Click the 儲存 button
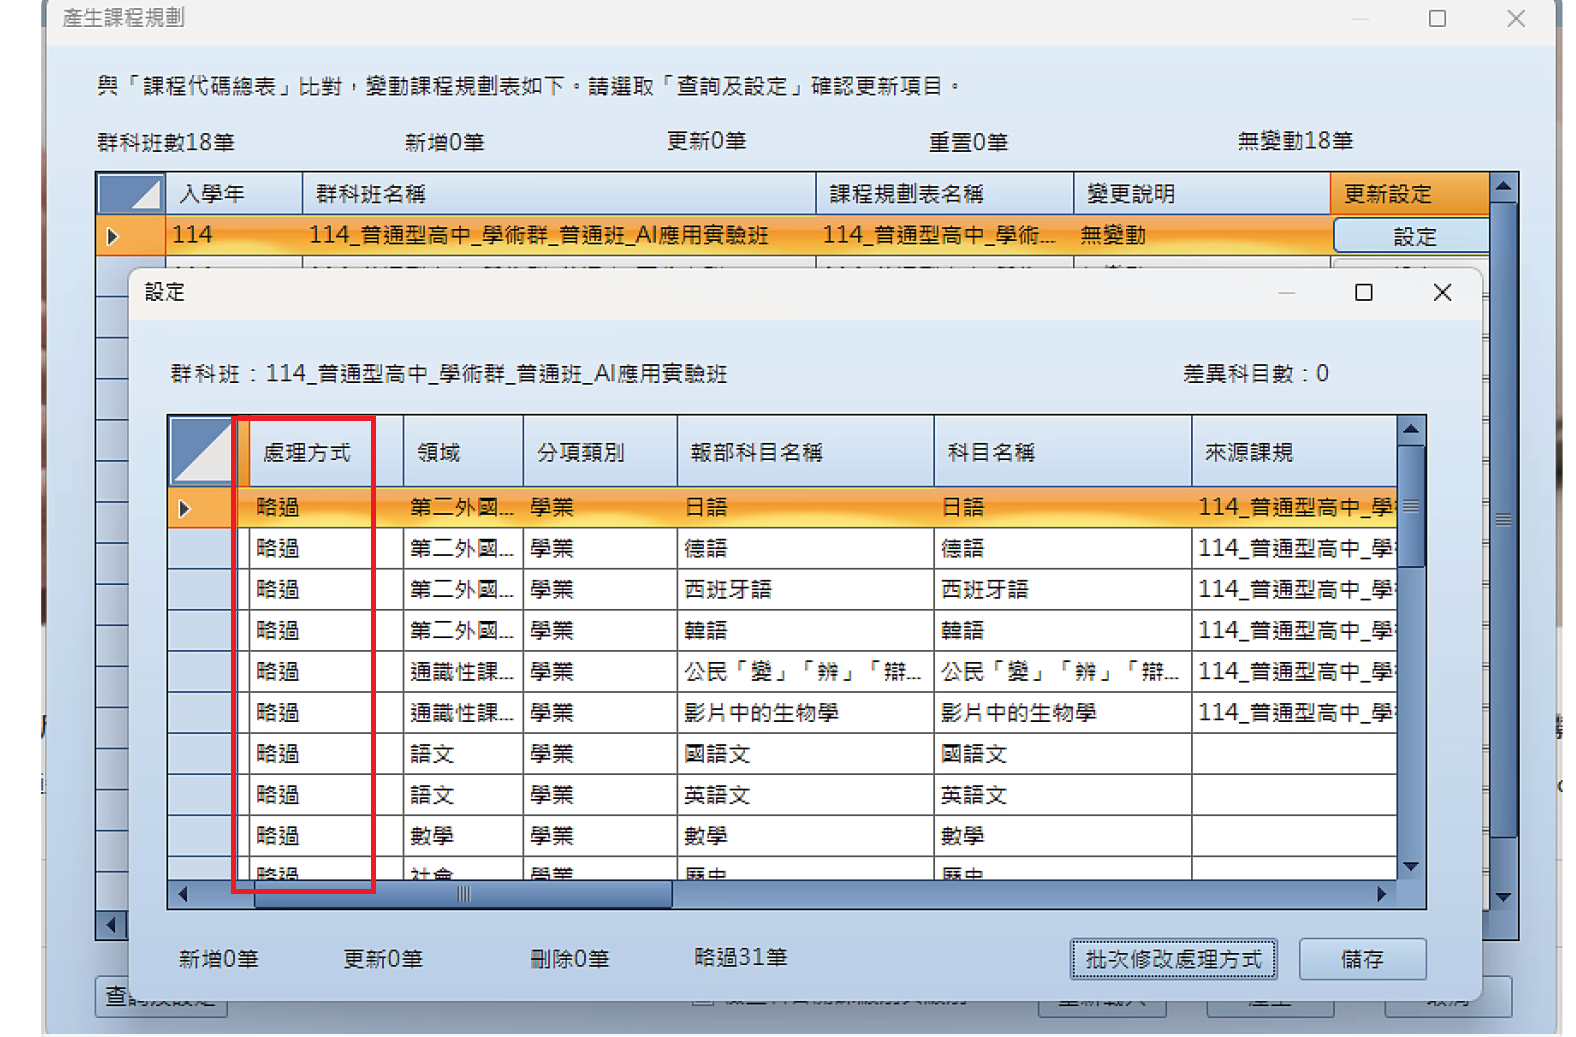This screenshot has width=1576, height=1037. pyautogui.click(x=1362, y=959)
